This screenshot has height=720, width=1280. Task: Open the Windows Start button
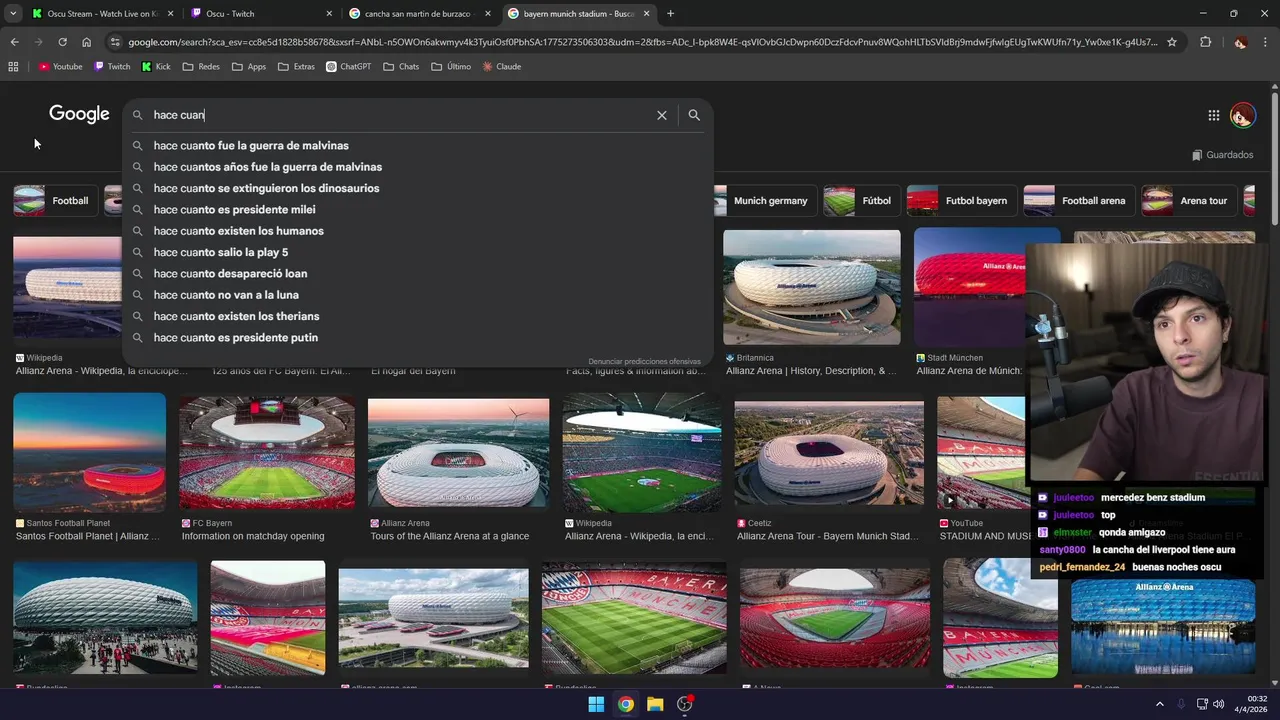click(x=596, y=704)
